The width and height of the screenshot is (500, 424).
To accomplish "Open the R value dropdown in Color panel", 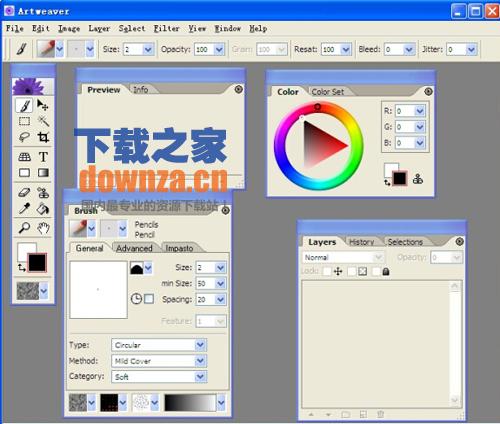I will point(420,111).
